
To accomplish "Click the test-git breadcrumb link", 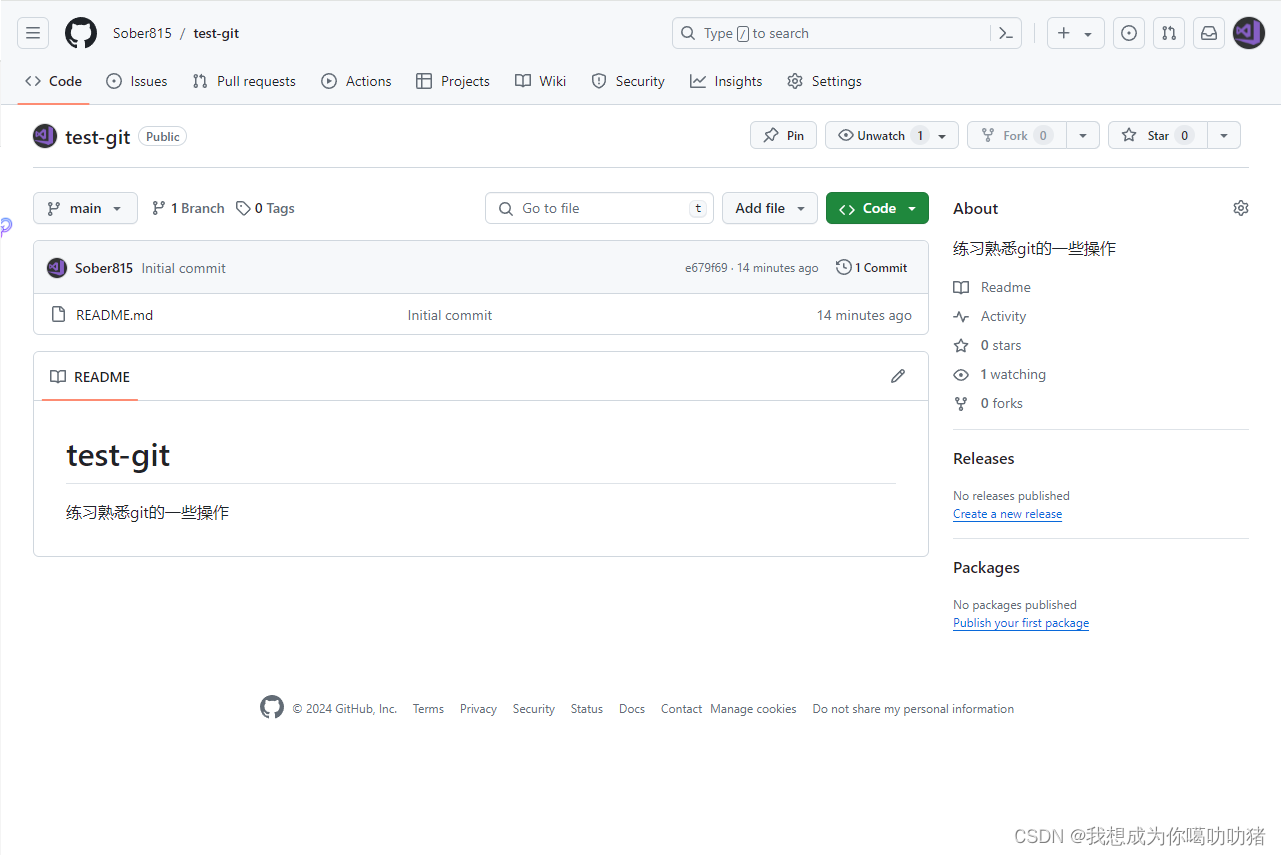I will coord(216,33).
